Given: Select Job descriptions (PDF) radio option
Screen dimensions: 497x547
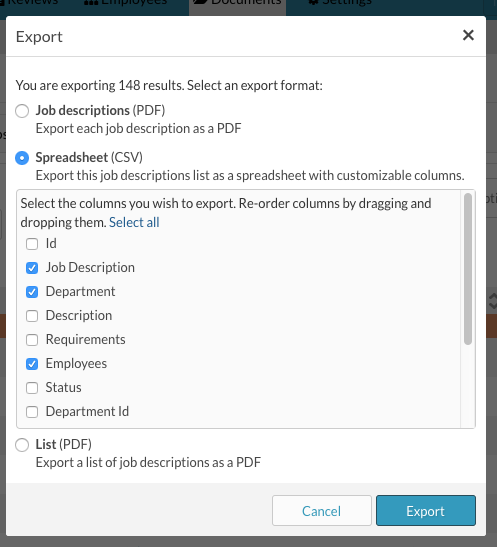Looking at the screenshot, I should 22,111.
